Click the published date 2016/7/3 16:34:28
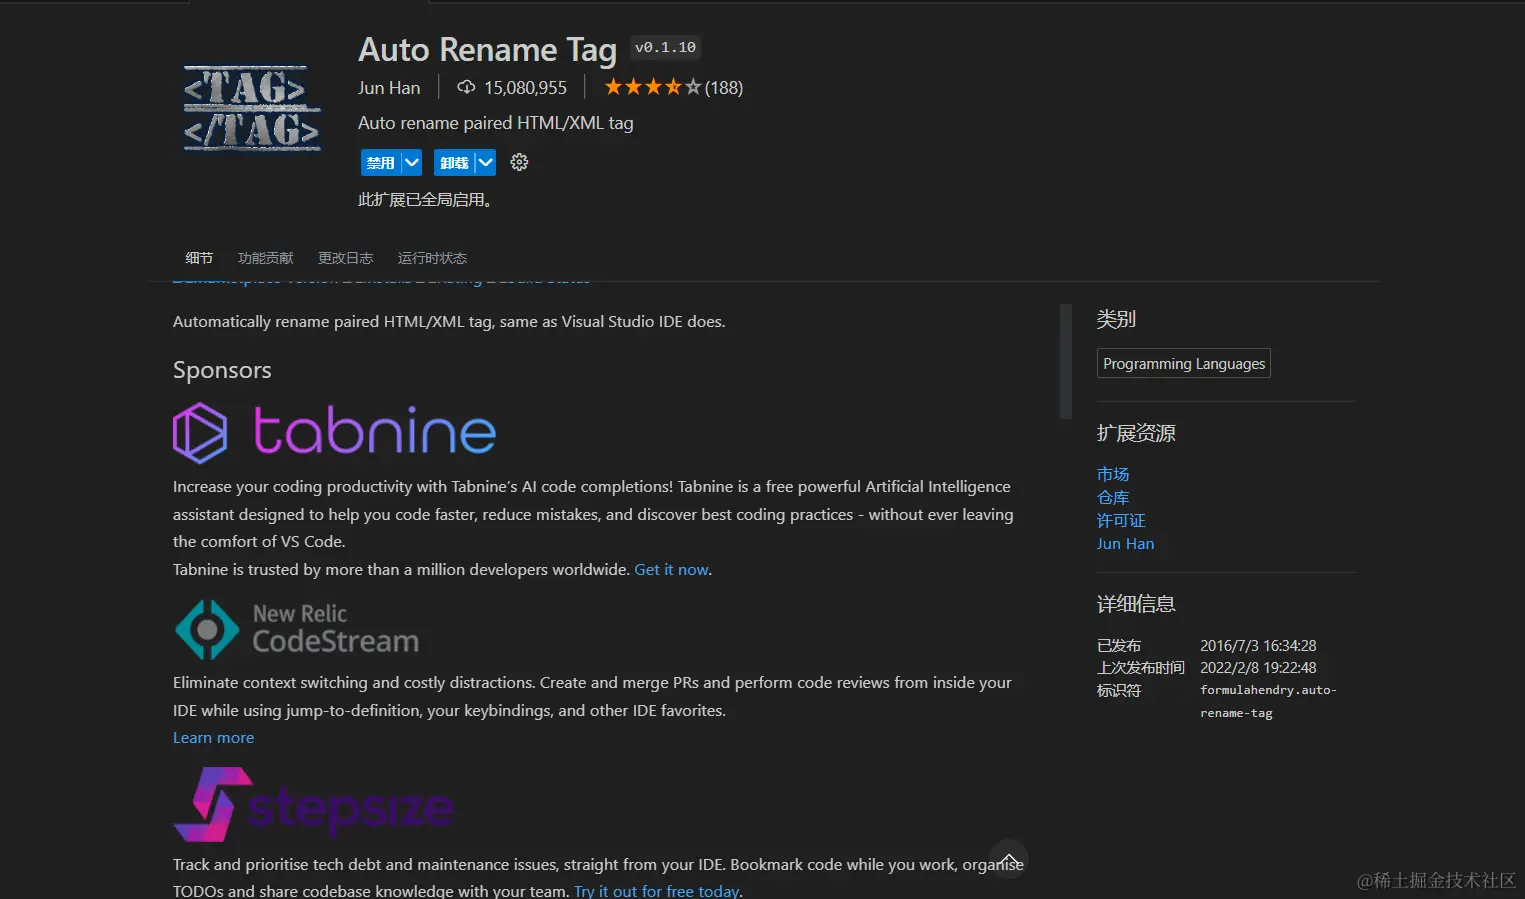Screen dimensions: 1525x899 1258,645
